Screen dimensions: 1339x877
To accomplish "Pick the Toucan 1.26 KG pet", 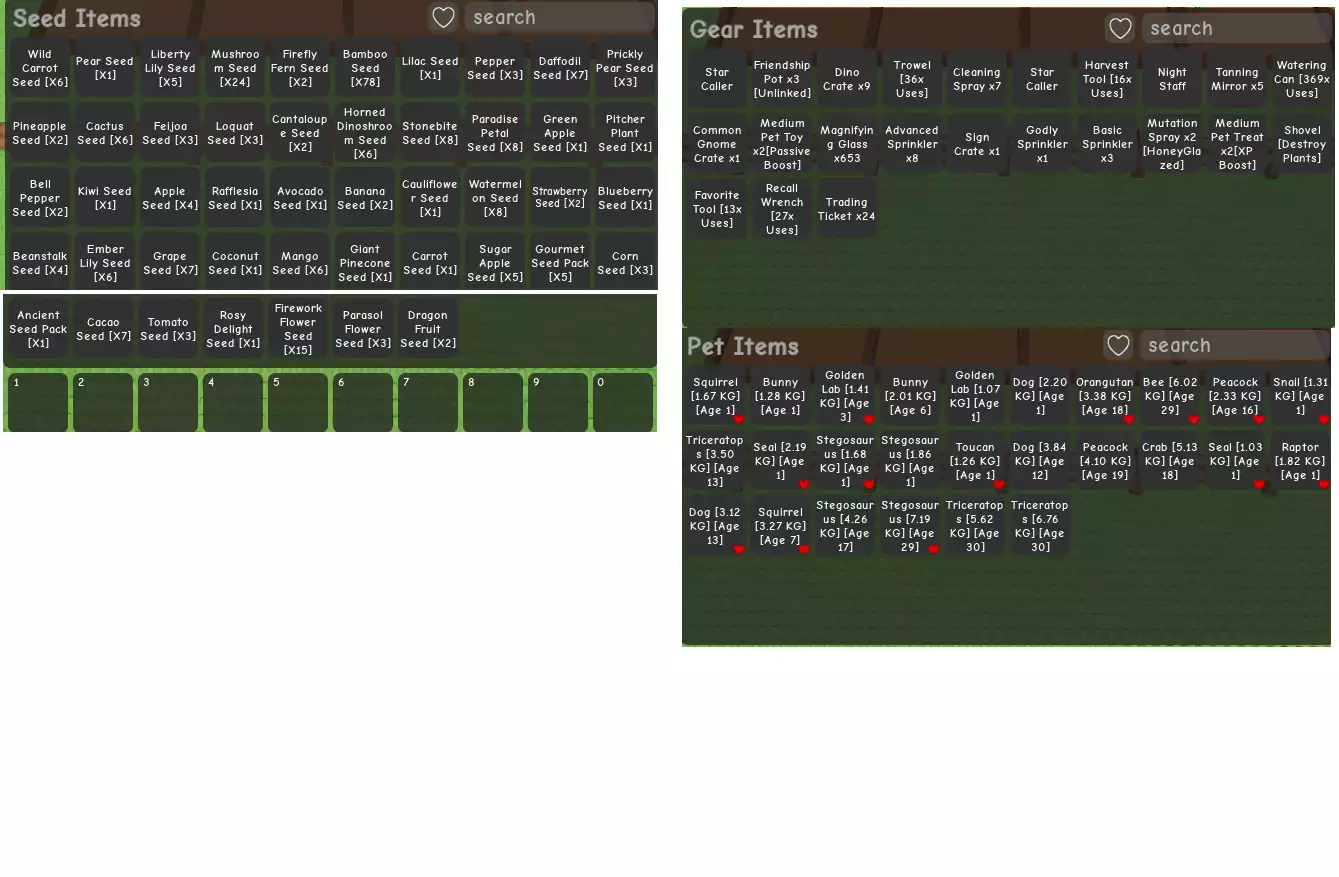I will [x=975, y=461].
